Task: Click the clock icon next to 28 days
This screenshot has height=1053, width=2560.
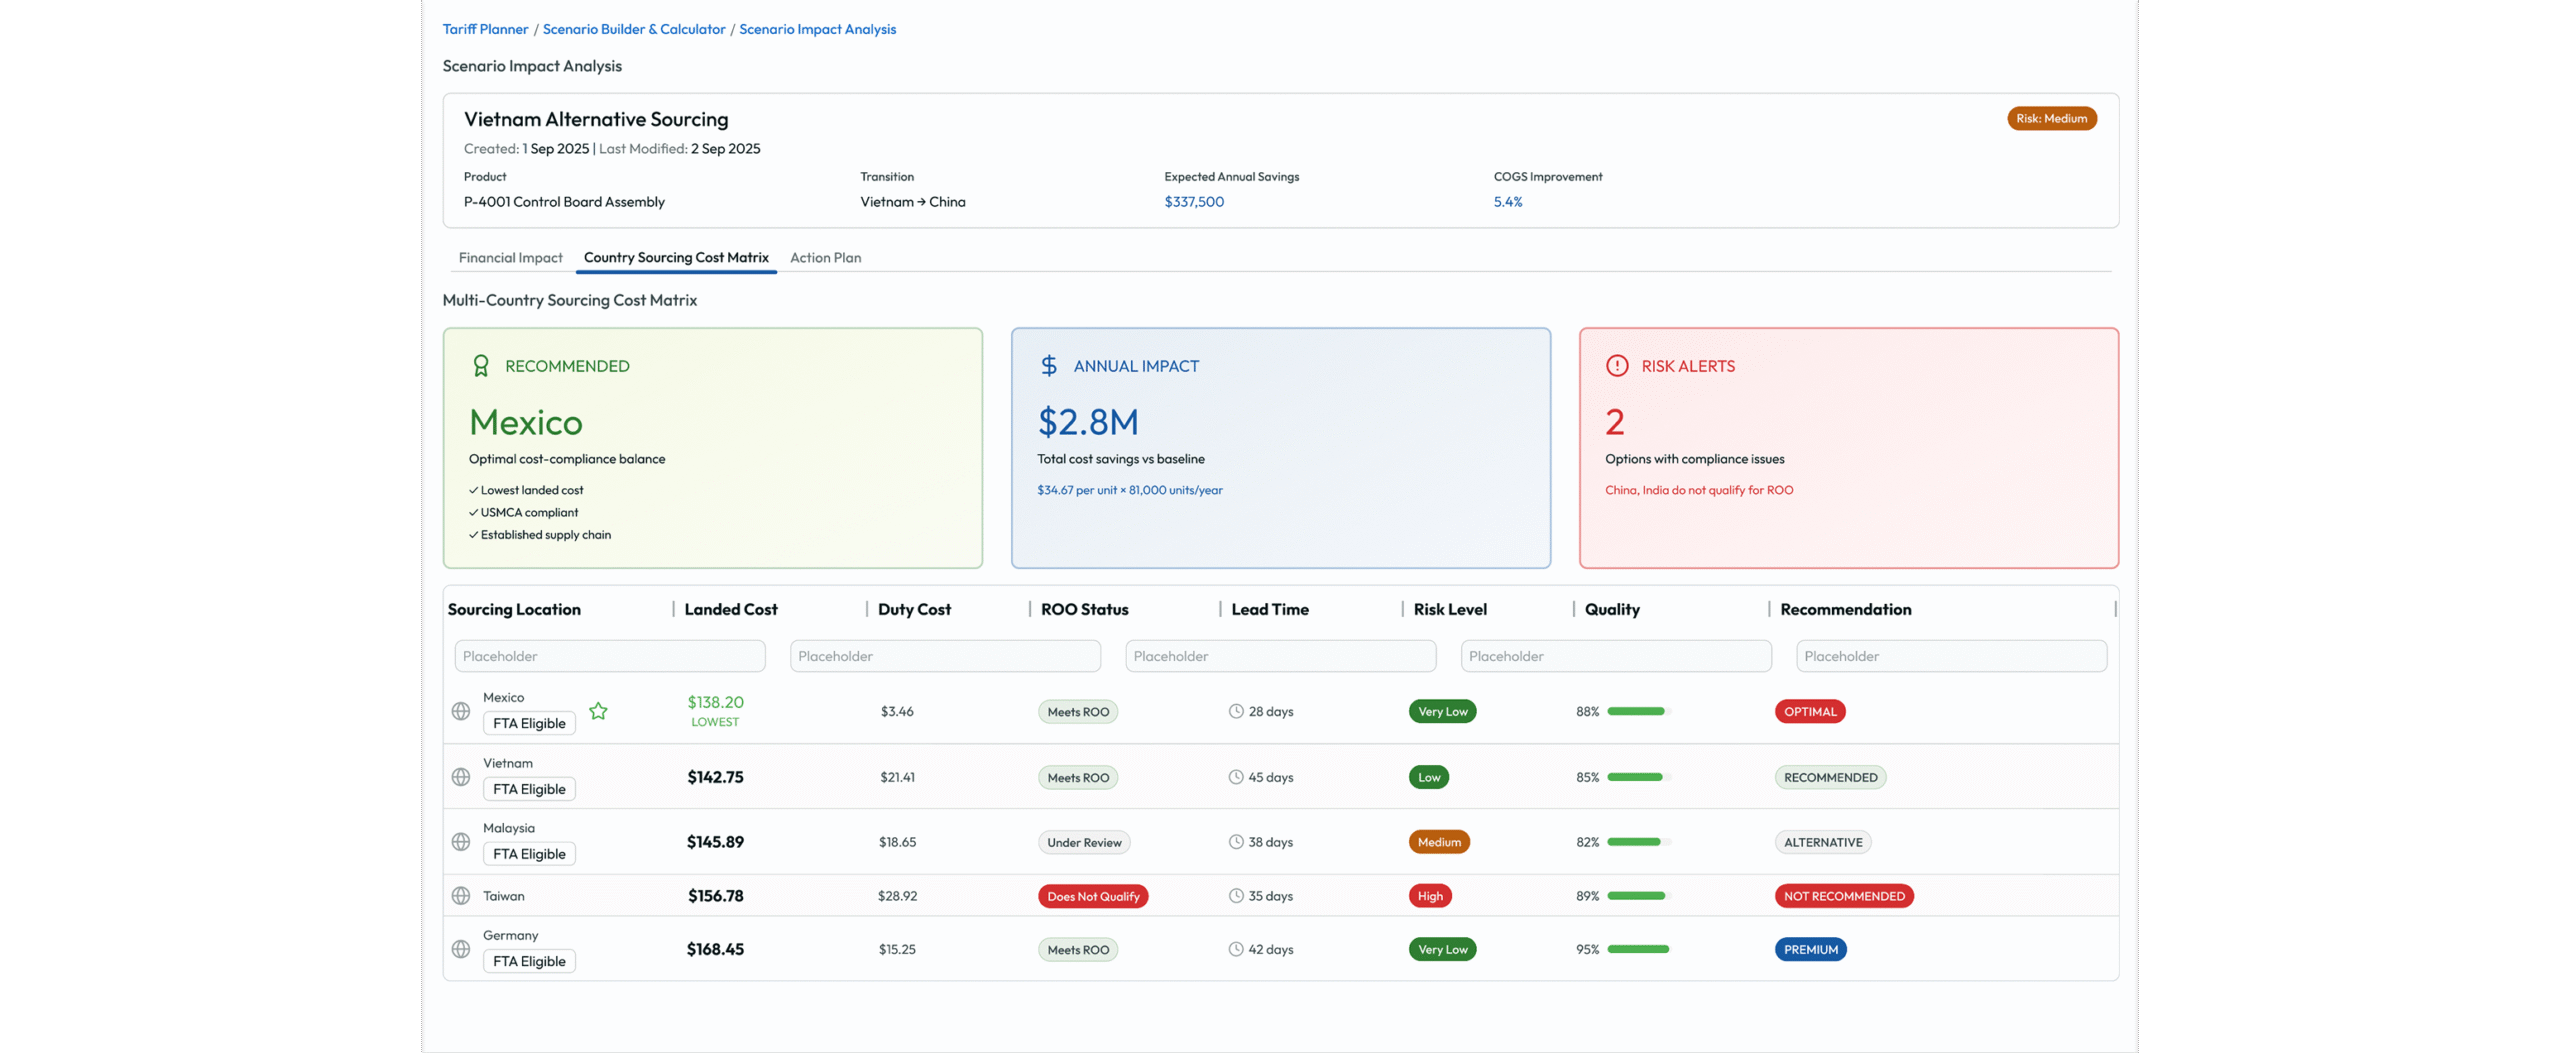Action: 1236,711
